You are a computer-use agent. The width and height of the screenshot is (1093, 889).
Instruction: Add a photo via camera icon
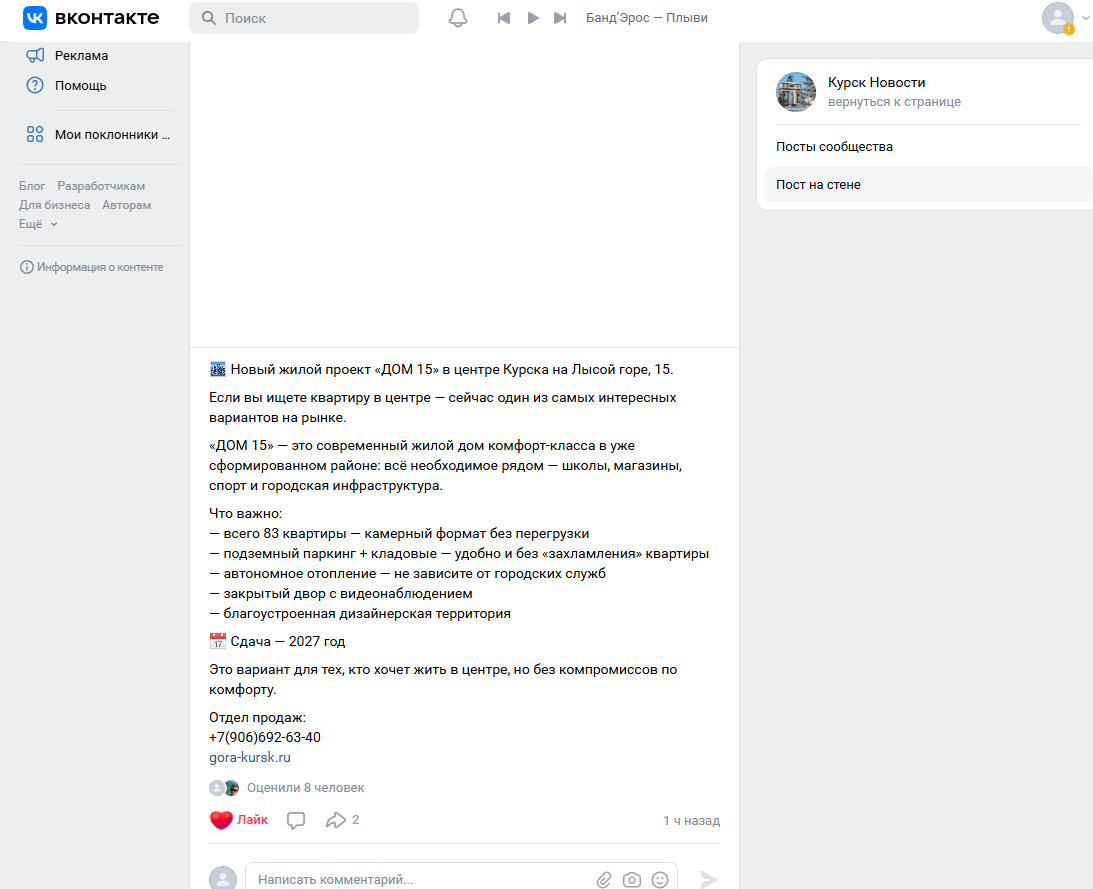(632, 880)
